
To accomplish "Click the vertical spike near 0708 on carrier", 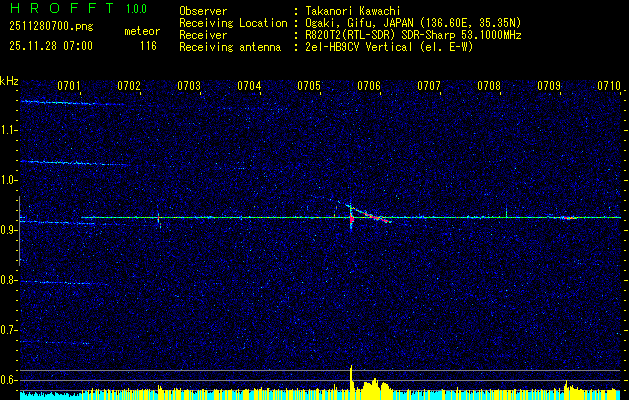I will click(506, 211).
